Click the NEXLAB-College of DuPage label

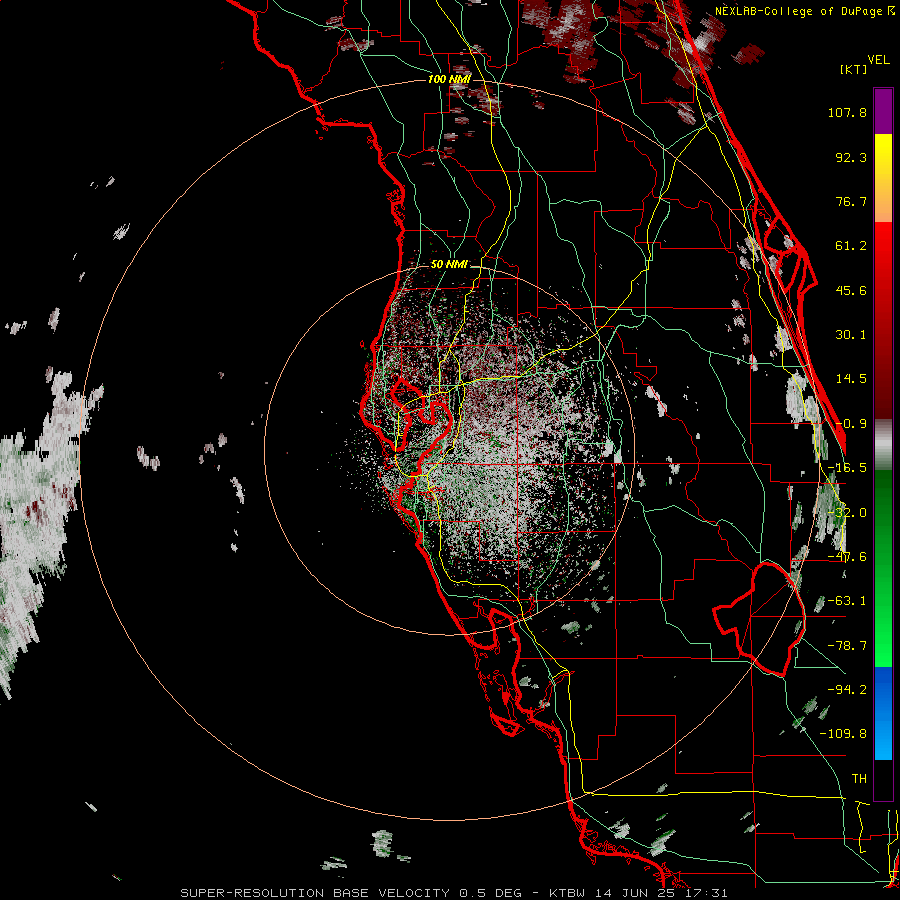click(804, 11)
